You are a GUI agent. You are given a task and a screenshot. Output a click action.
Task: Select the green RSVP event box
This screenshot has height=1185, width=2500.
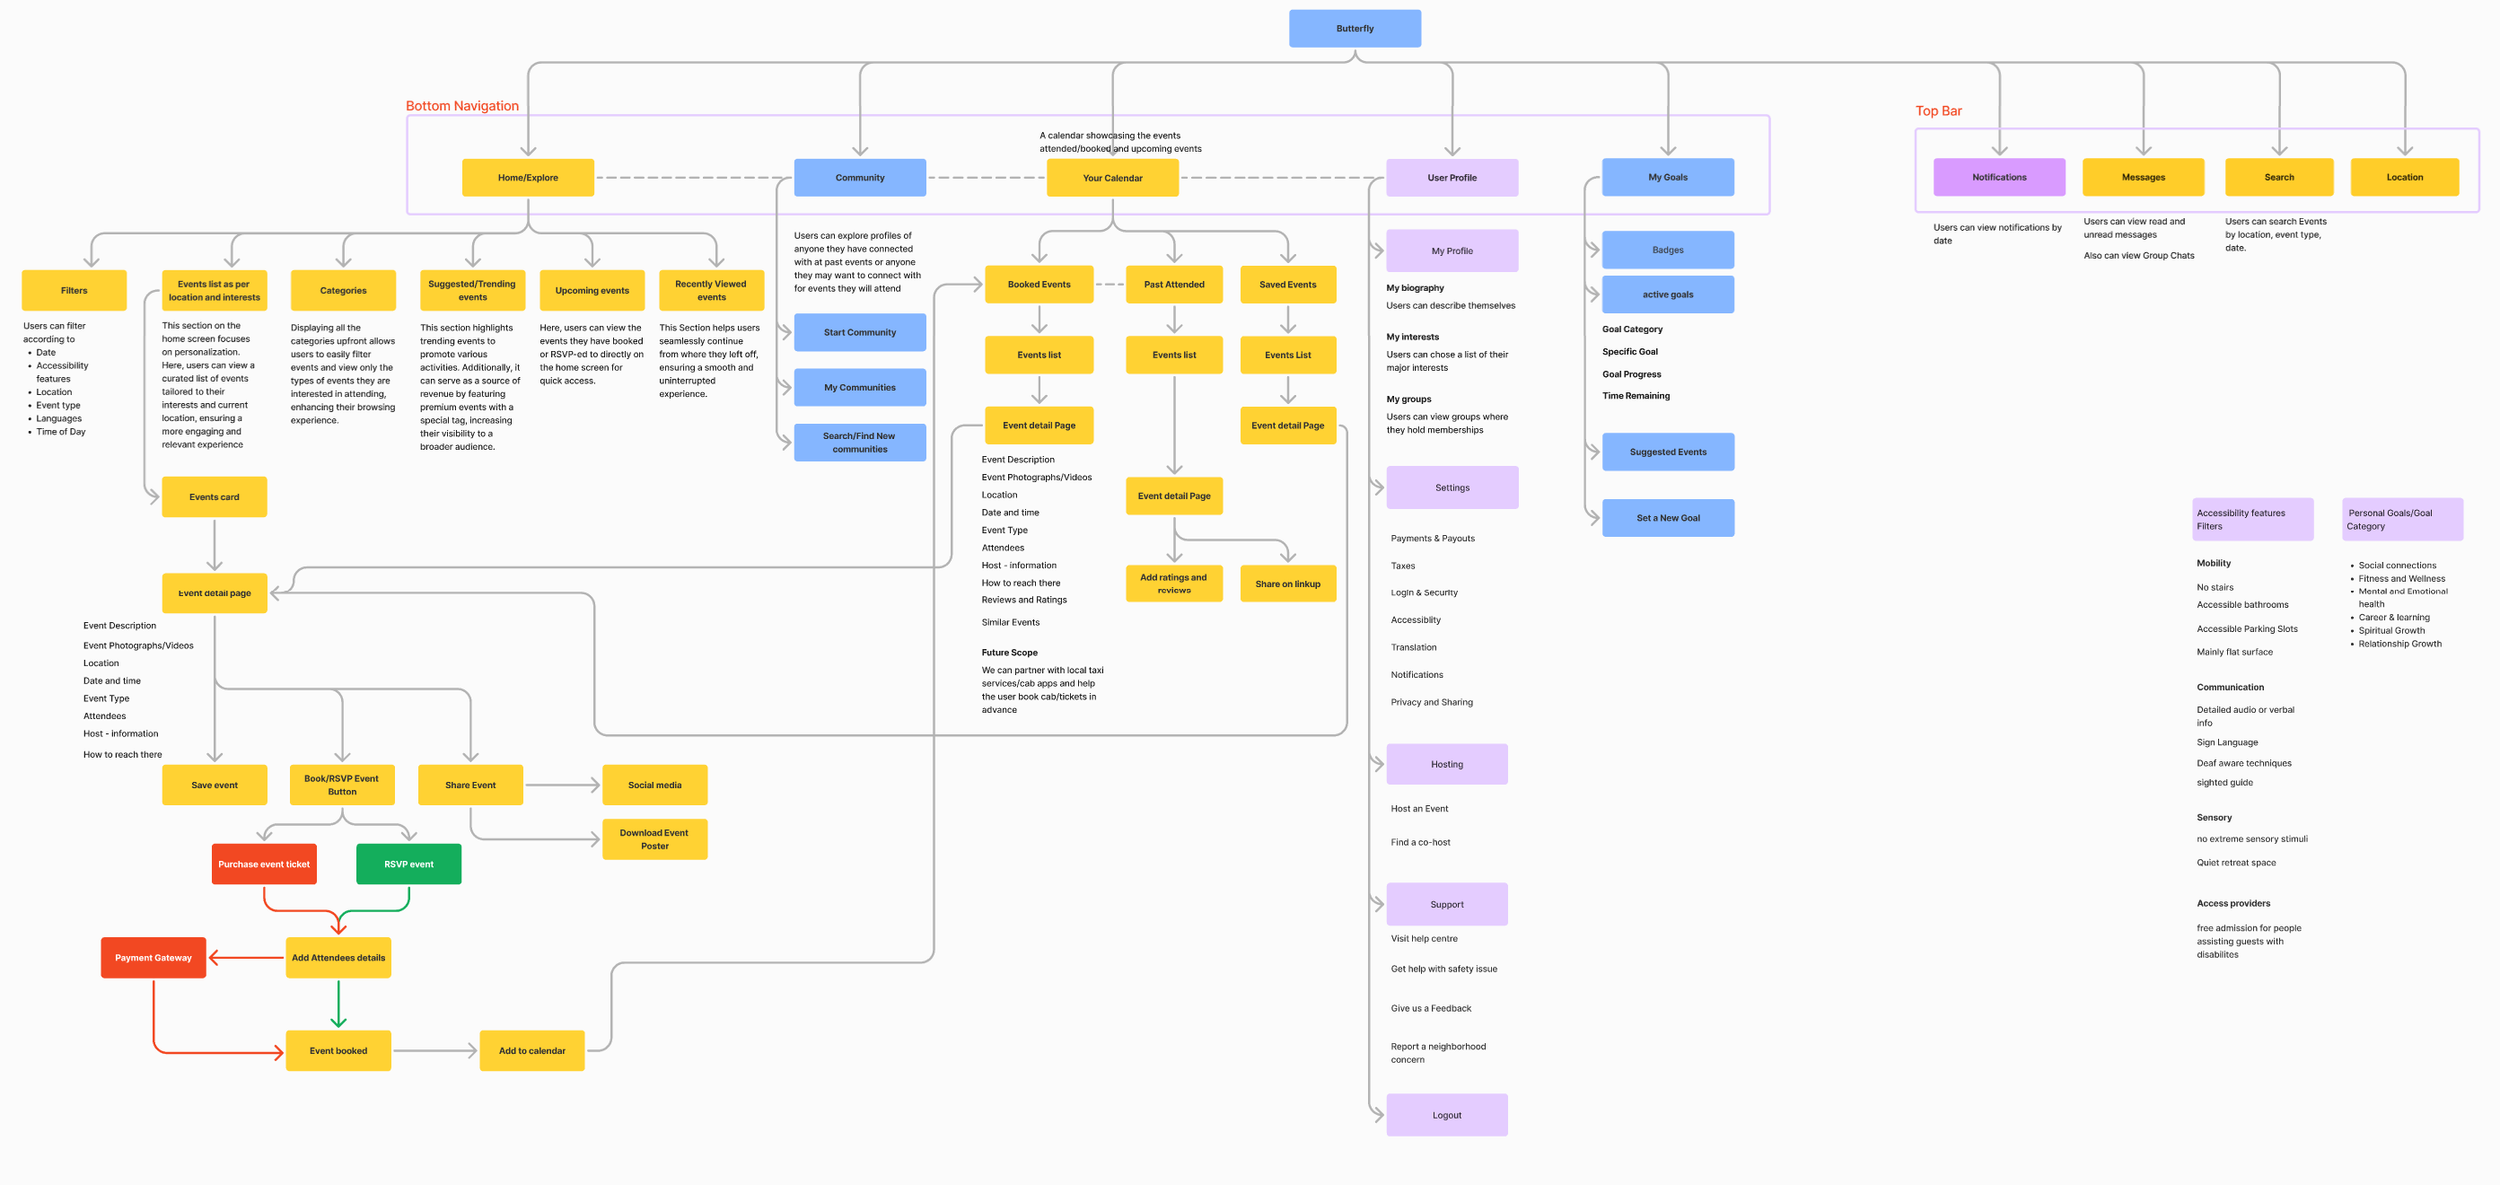coord(408,864)
